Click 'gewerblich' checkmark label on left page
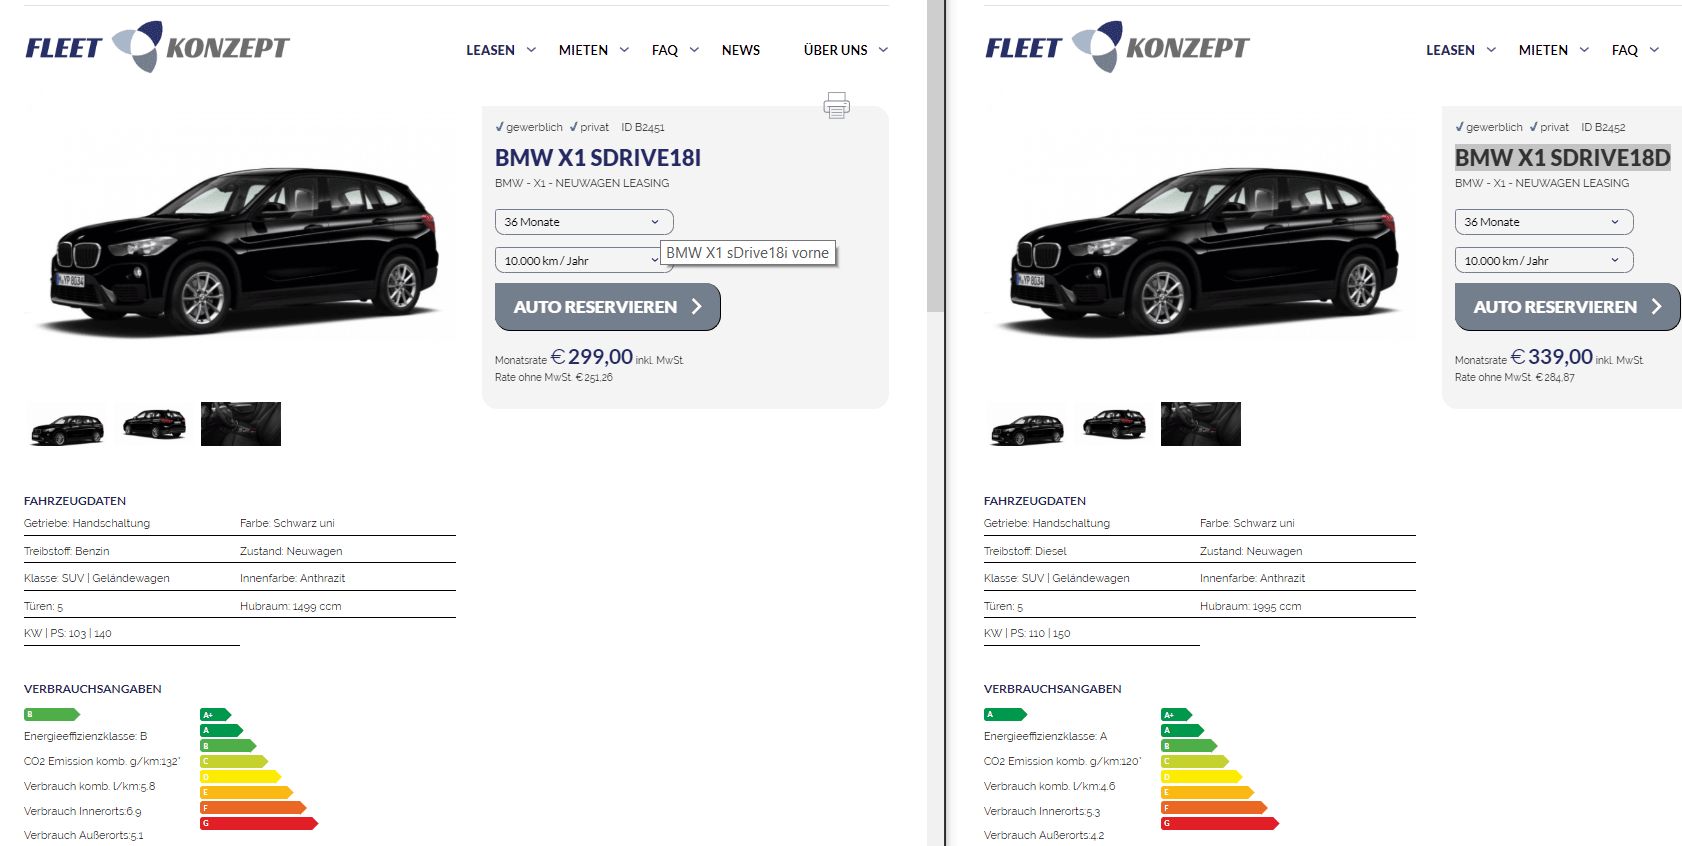This screenshot has width=1682, height=846. pyautogui.click(x=530, y=127)
